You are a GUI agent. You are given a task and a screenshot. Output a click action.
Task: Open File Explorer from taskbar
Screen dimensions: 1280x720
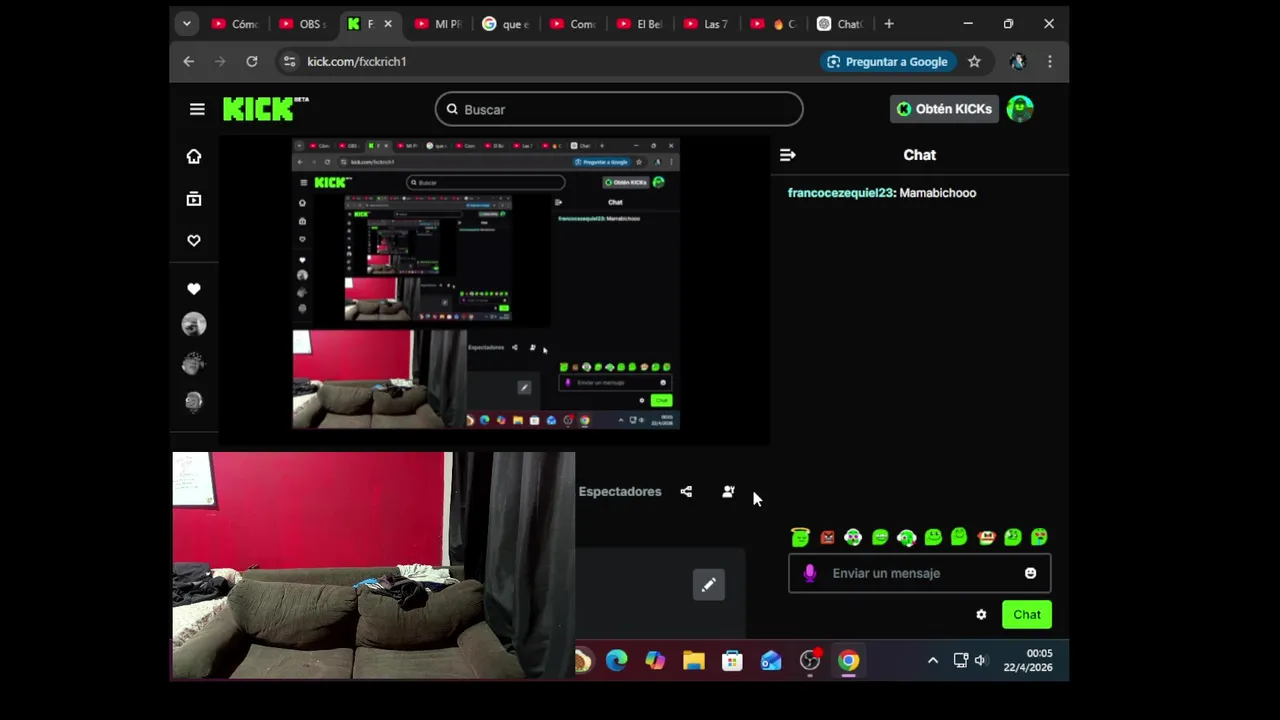pos(694,661)
